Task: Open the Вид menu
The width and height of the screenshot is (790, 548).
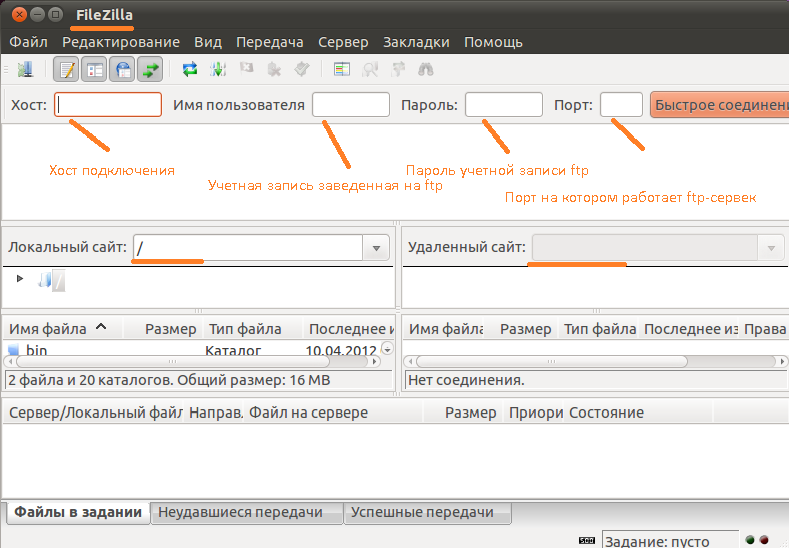Action: [x=208, y=42]
